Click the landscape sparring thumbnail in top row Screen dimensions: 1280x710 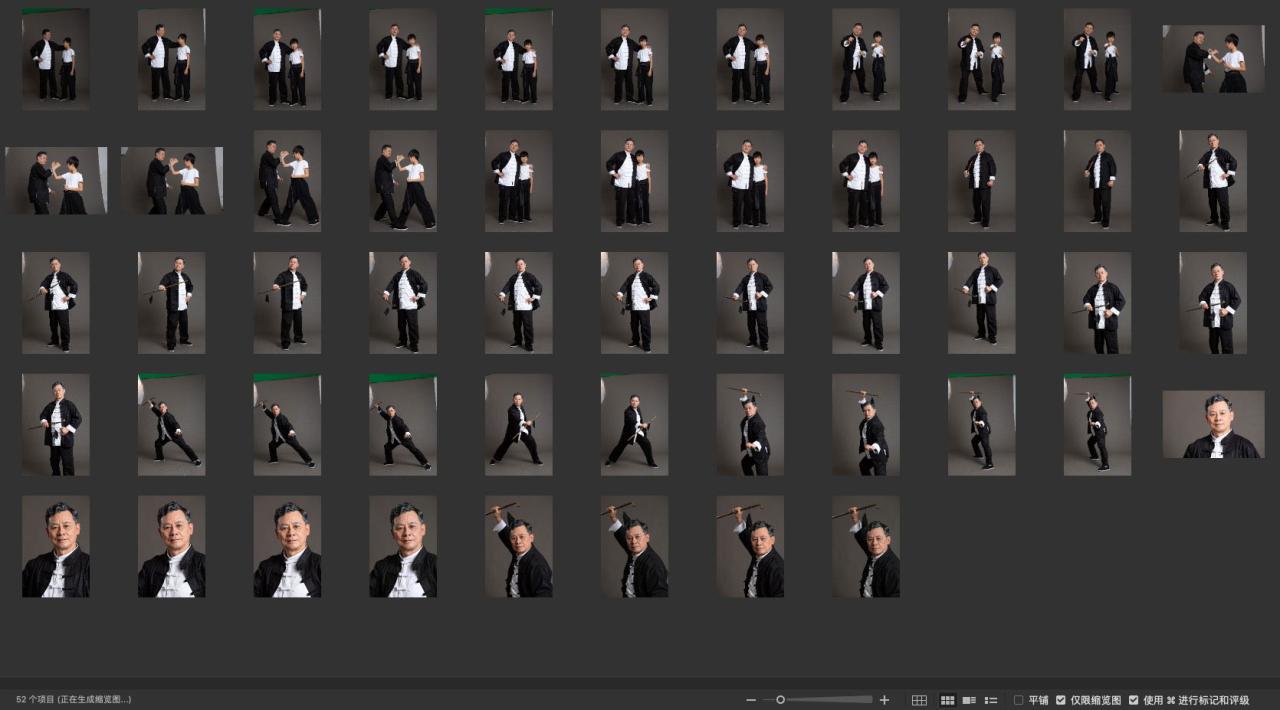pyautogui.click(x=1213, y=59)
